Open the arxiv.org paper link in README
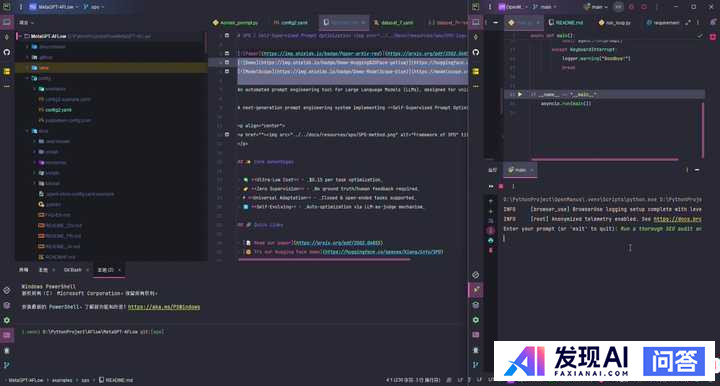The height and width of the screenshot is (386, 720). 338,243
